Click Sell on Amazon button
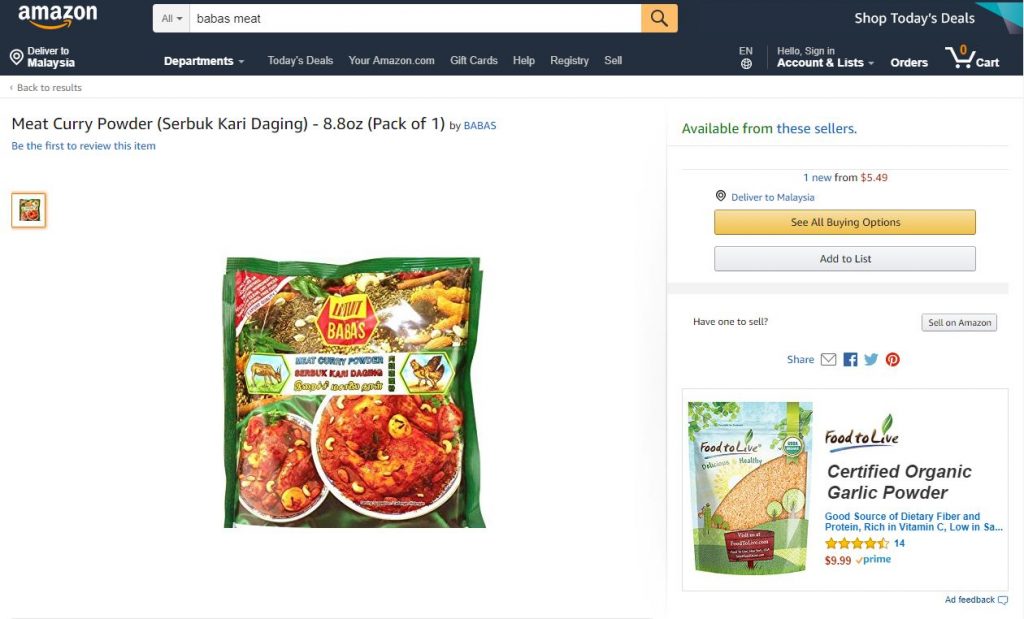 point(959,323)
